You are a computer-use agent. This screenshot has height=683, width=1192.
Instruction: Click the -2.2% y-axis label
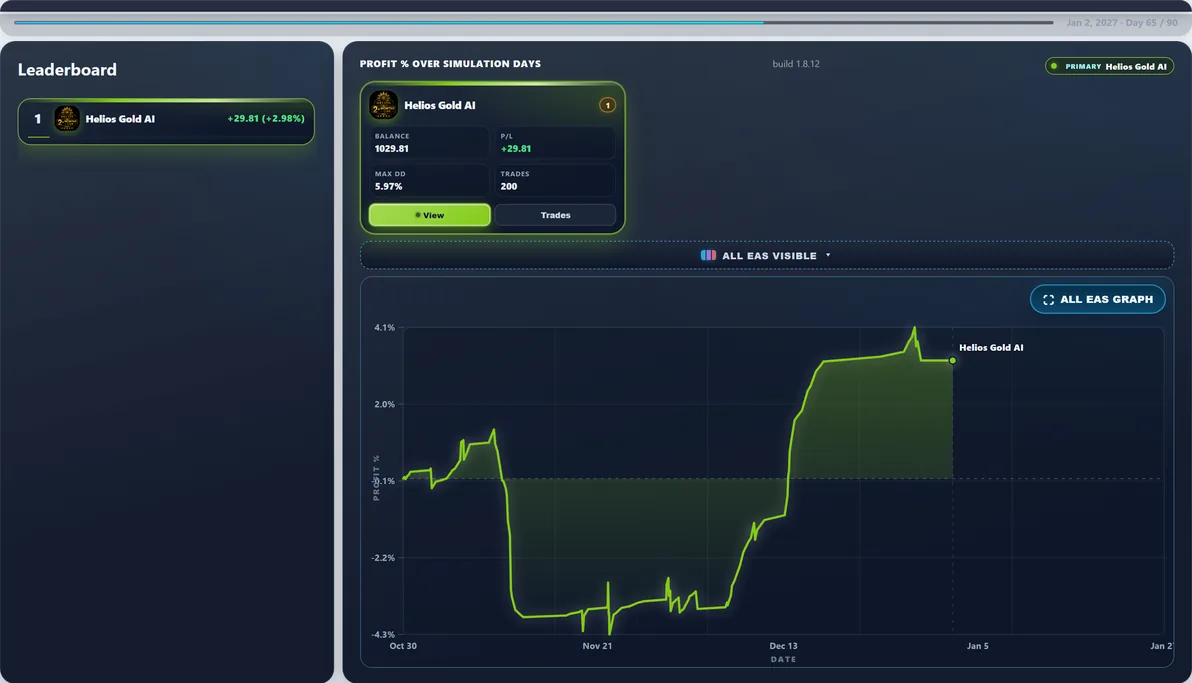[x=383, y=558]
